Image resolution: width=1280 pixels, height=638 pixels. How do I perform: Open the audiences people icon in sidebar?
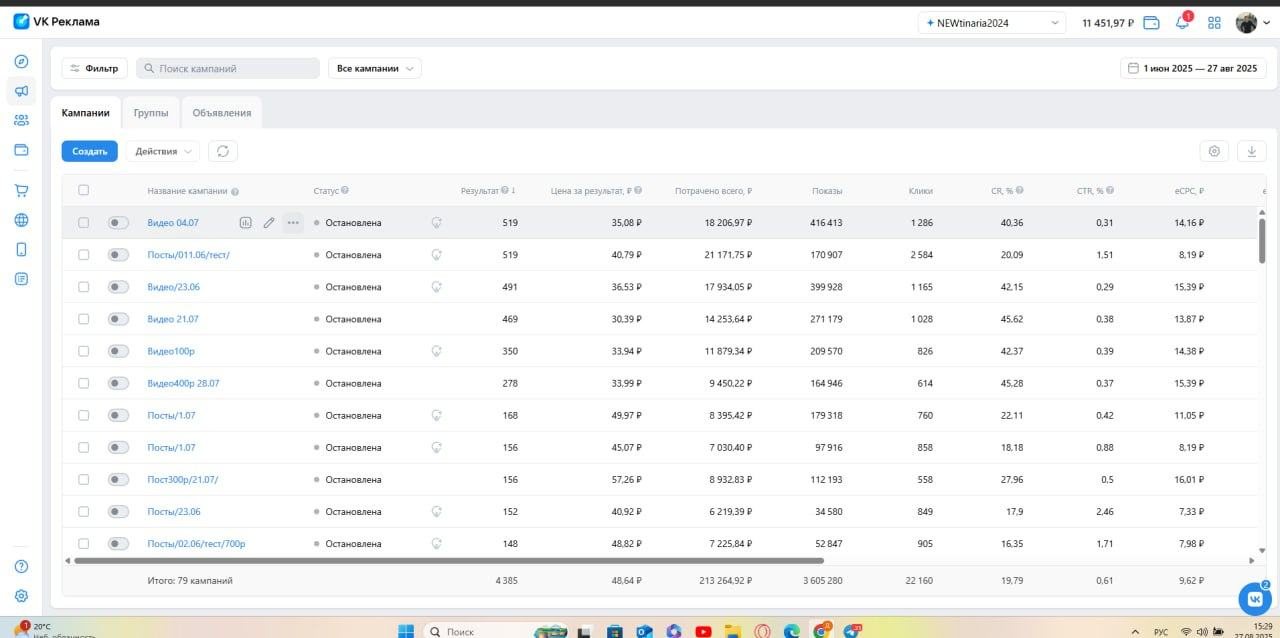tap(21, 120)
